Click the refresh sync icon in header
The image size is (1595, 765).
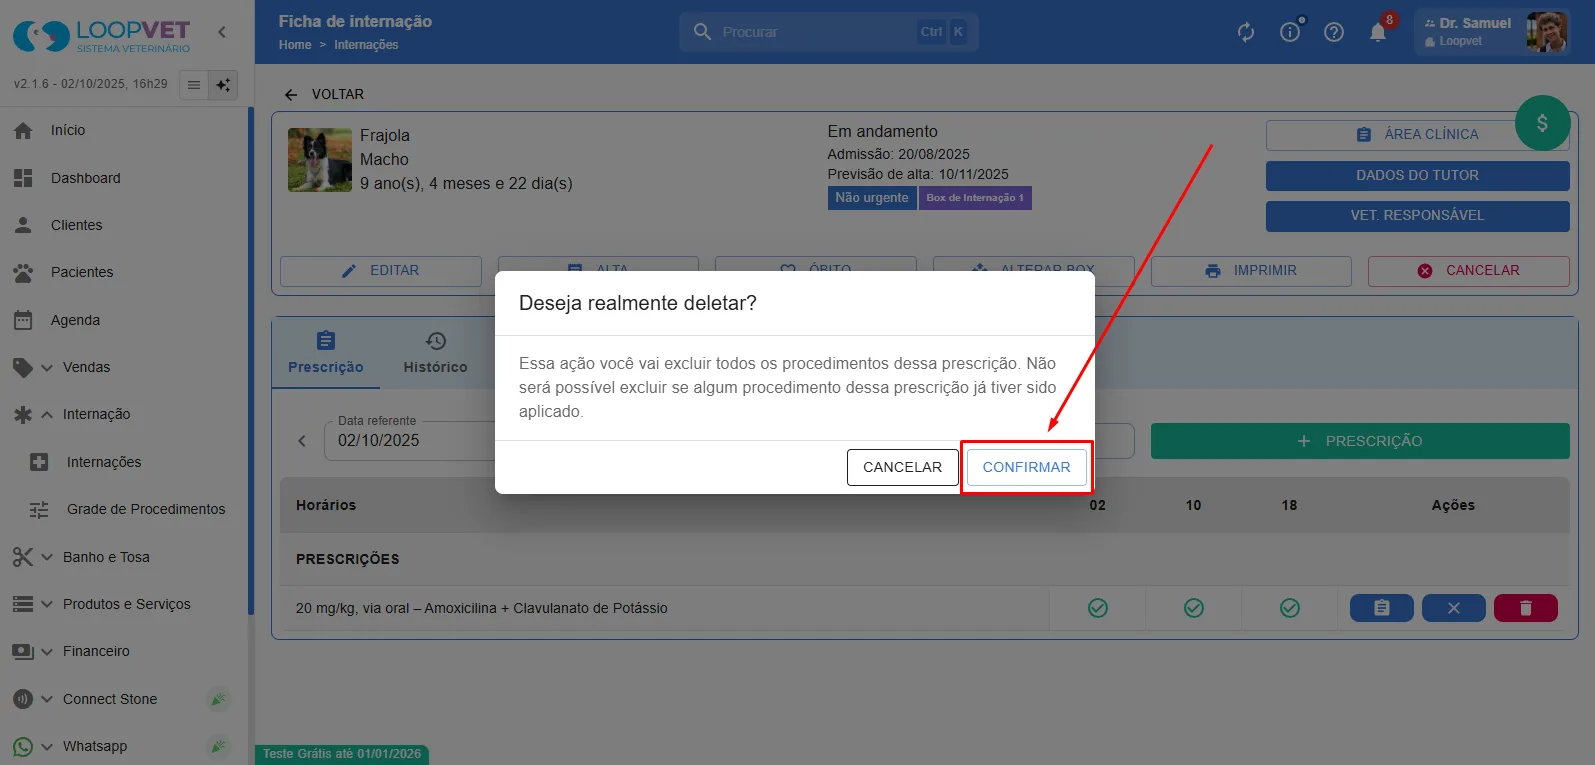(x=1245, y=32)
